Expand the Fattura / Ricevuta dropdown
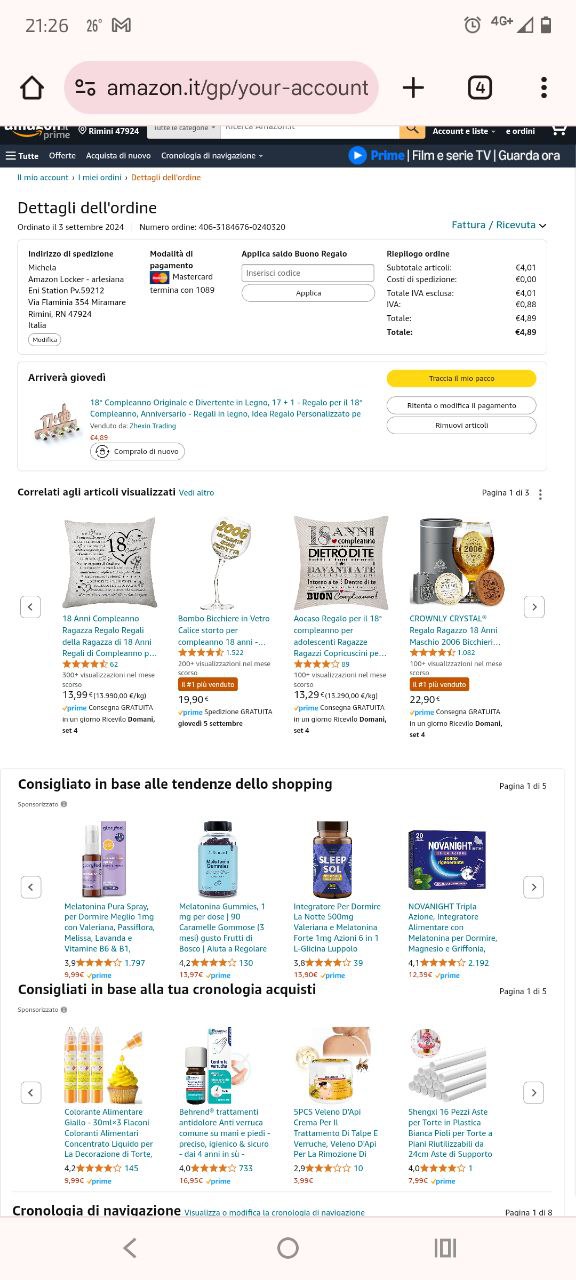The width and height of the screenshot is (576, 1280). 498,225
